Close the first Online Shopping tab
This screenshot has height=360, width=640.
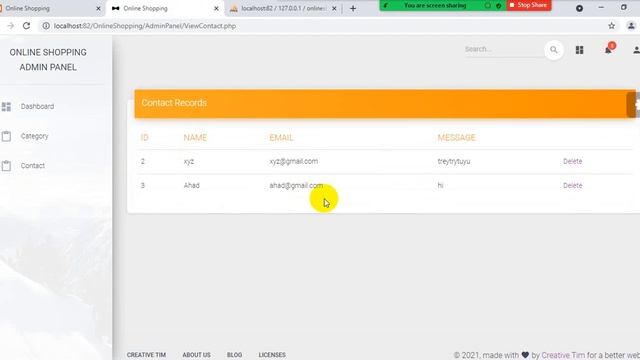pyautogui.click(x=98, y=8)
